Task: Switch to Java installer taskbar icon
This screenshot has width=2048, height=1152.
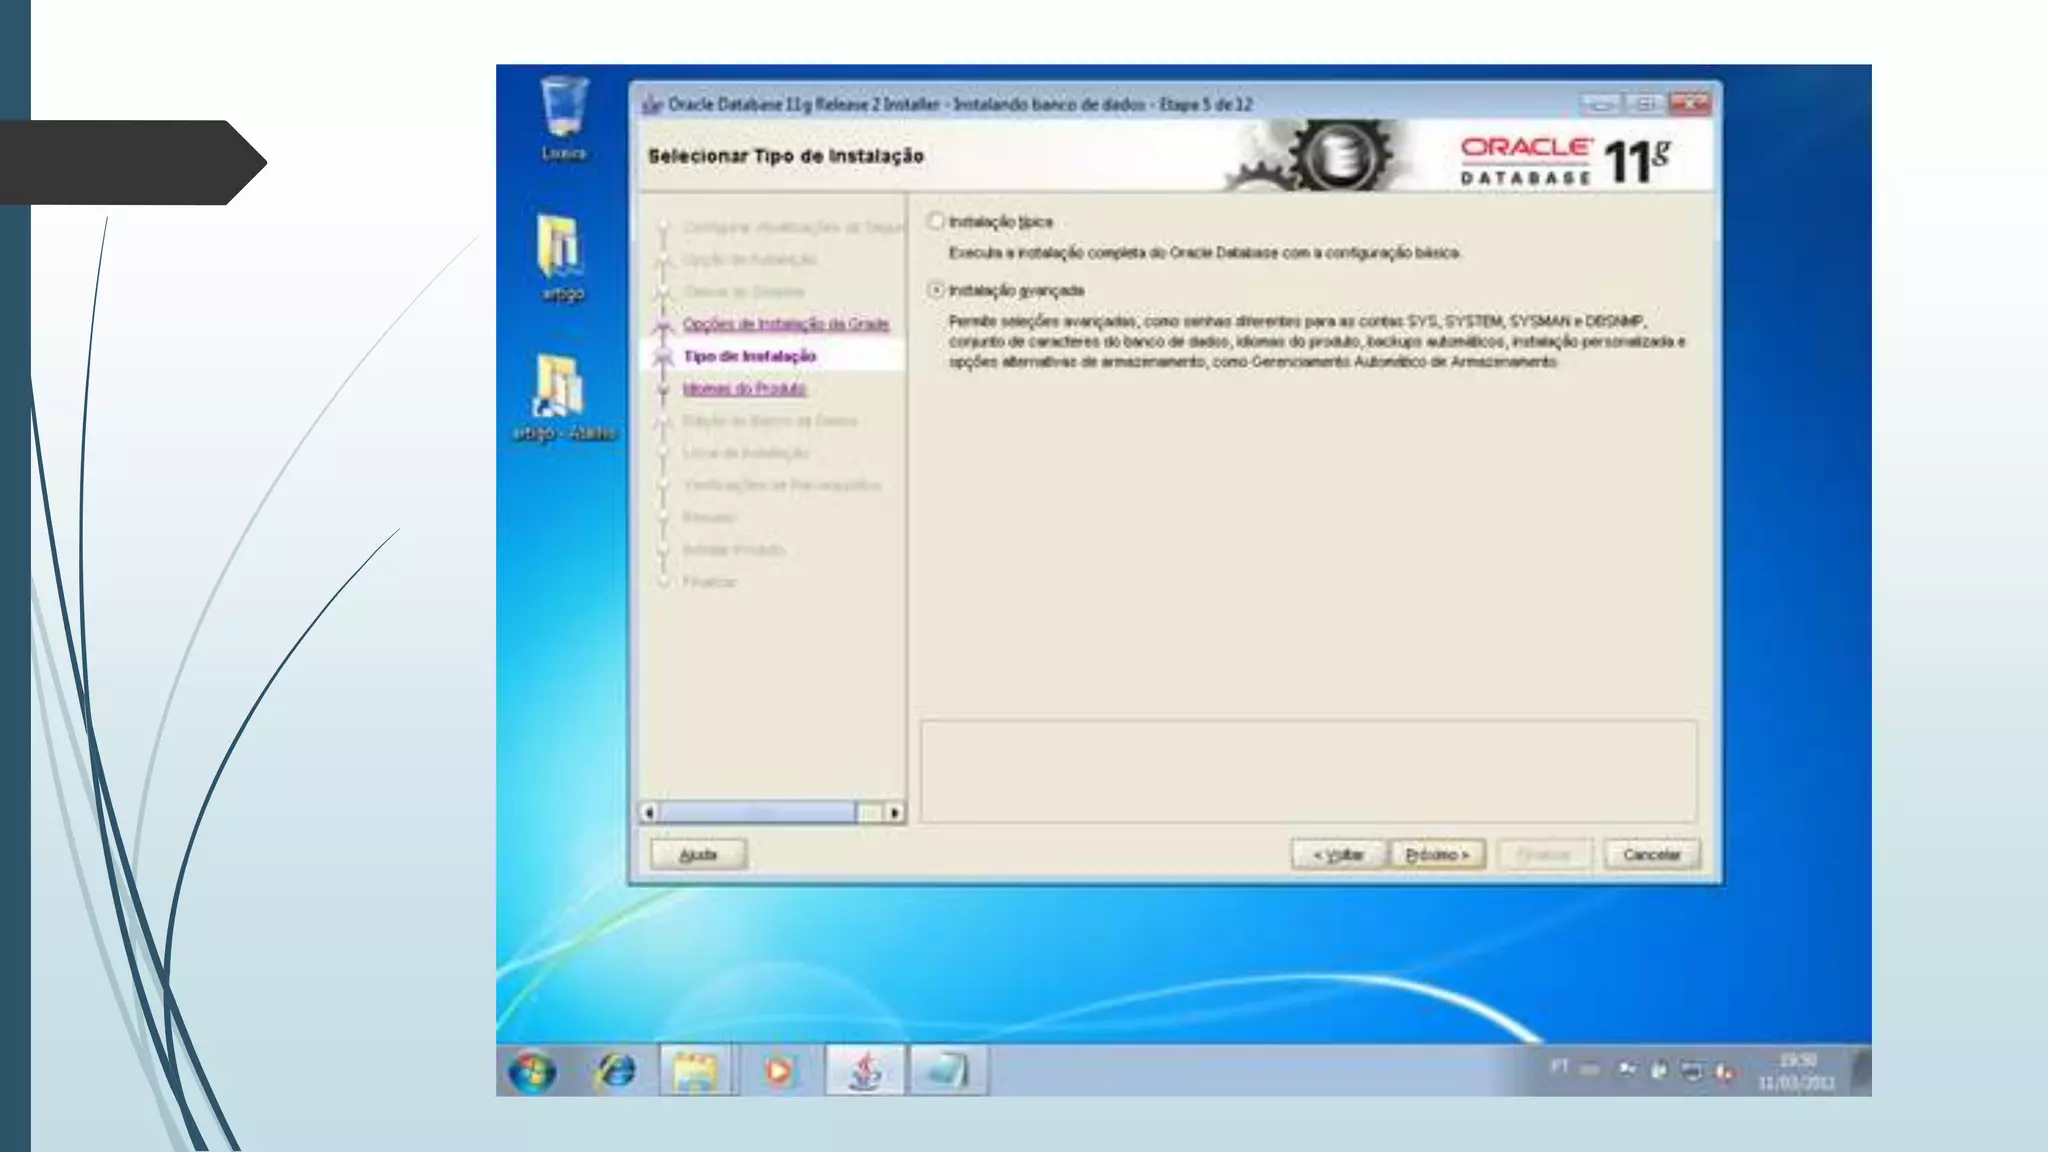Action: click(x=865, y=1071)
